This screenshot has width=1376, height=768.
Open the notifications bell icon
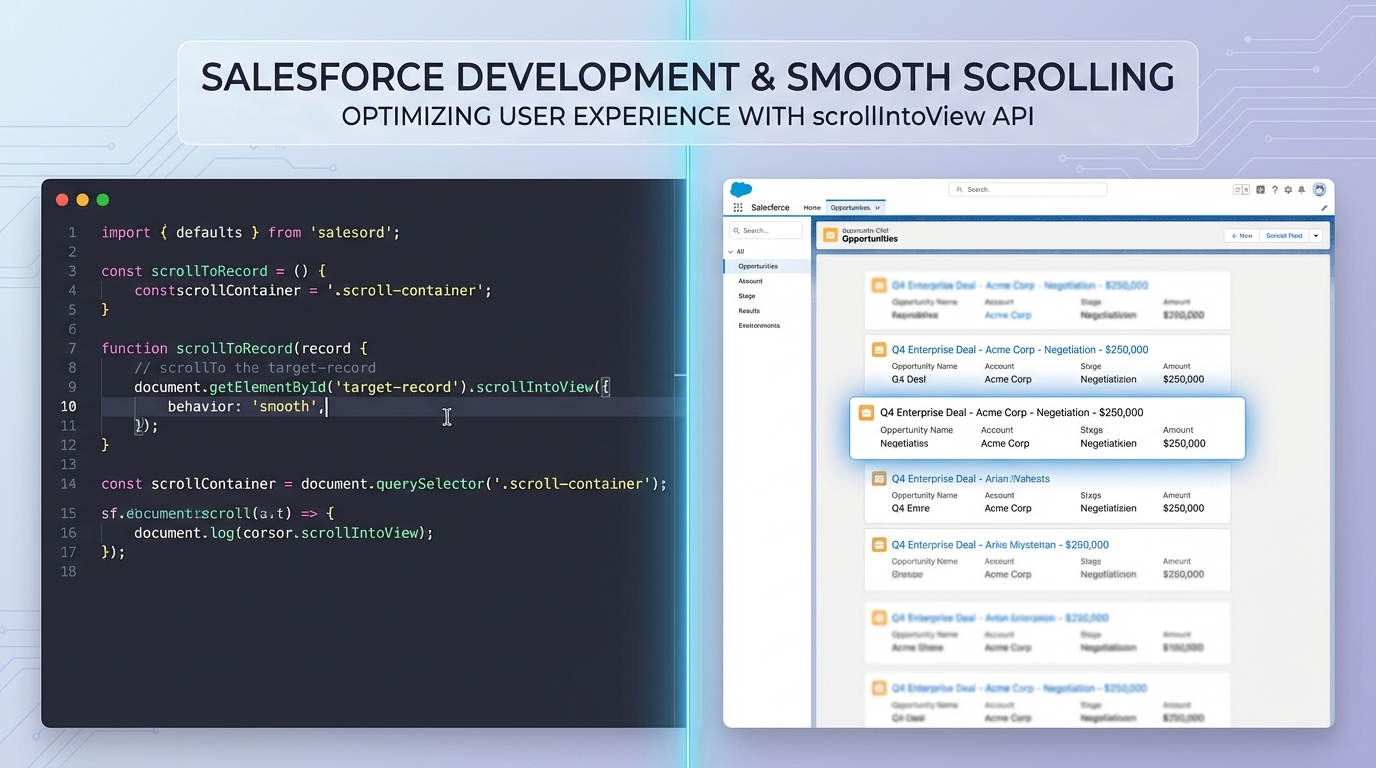[x=1301, y=190]
